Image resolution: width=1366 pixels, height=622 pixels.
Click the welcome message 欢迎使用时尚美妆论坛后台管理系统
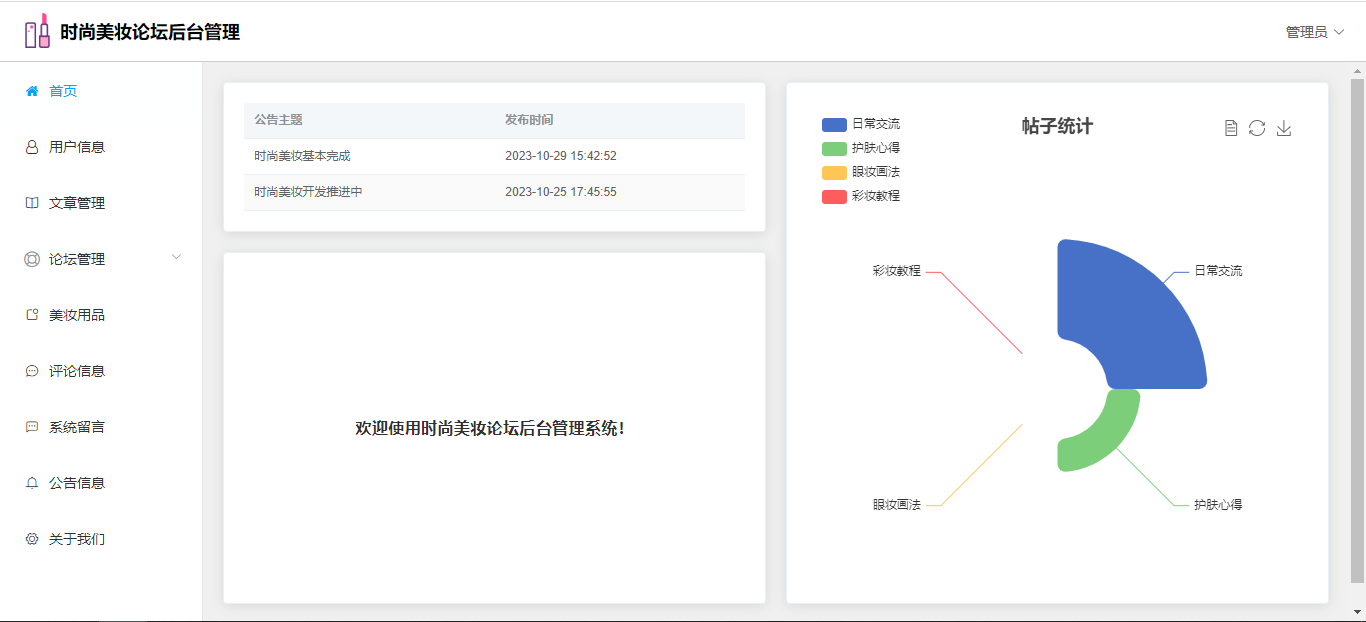point(490,428)
